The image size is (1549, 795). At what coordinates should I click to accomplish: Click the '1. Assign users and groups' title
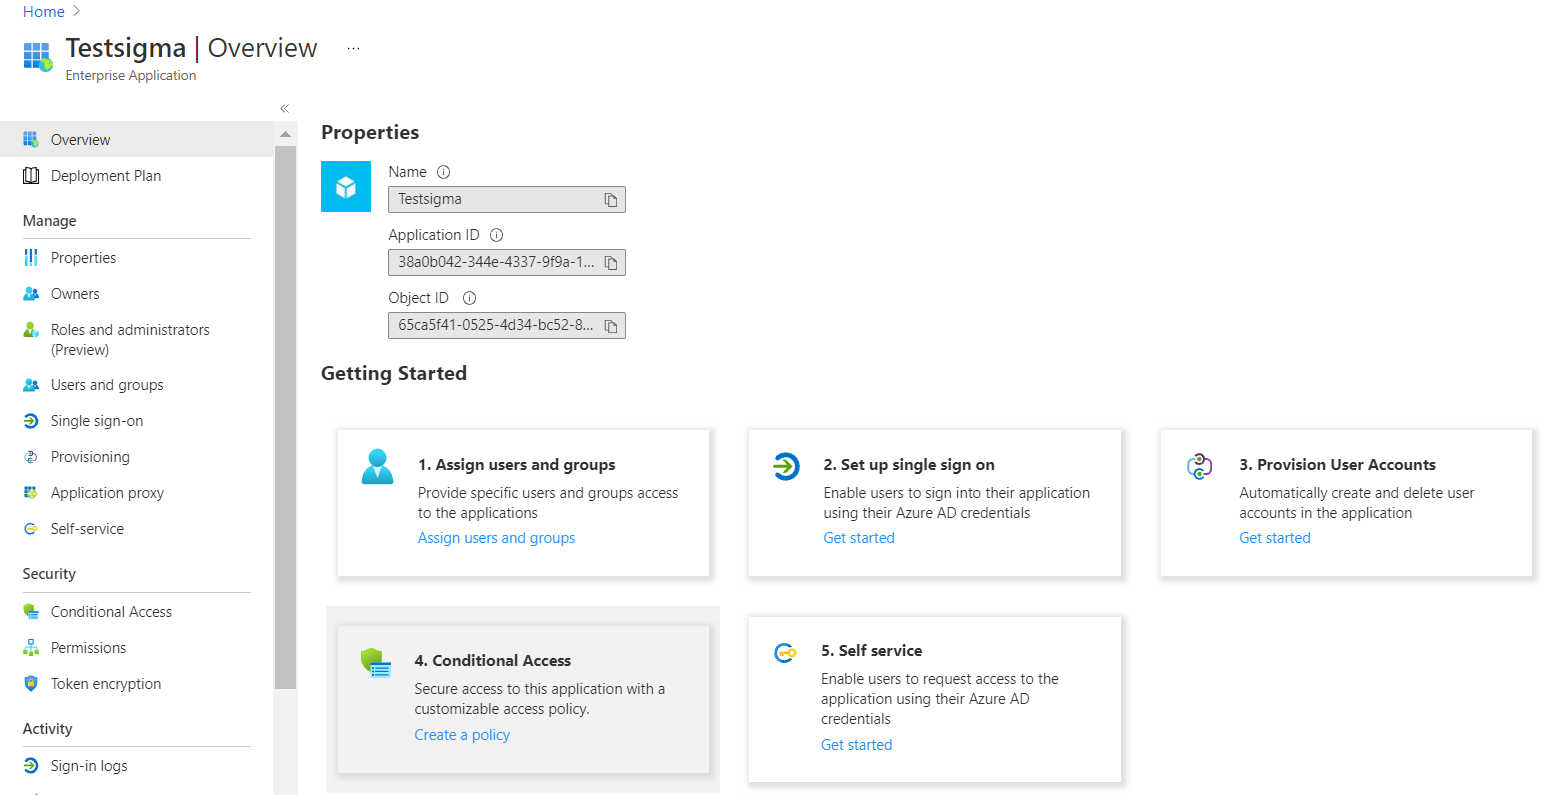tap(517, 465)
